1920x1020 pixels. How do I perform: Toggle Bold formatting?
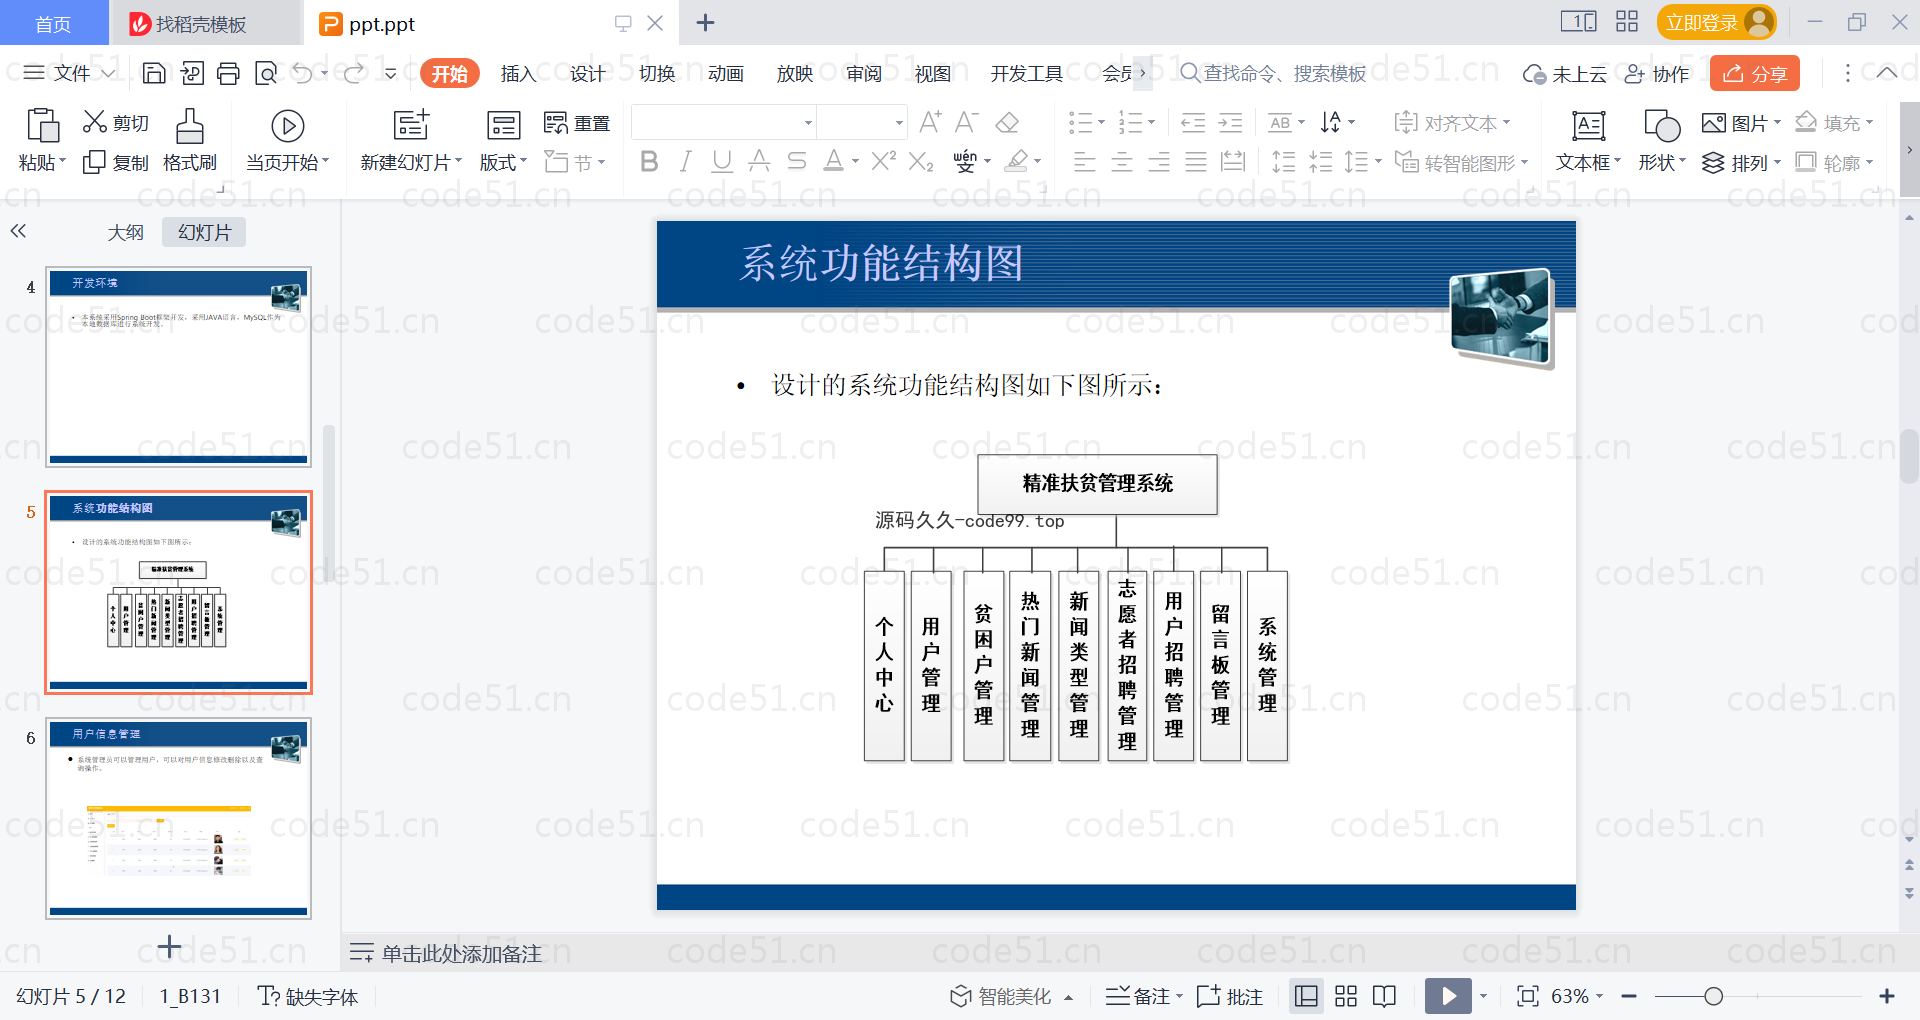tap(649, 161)
